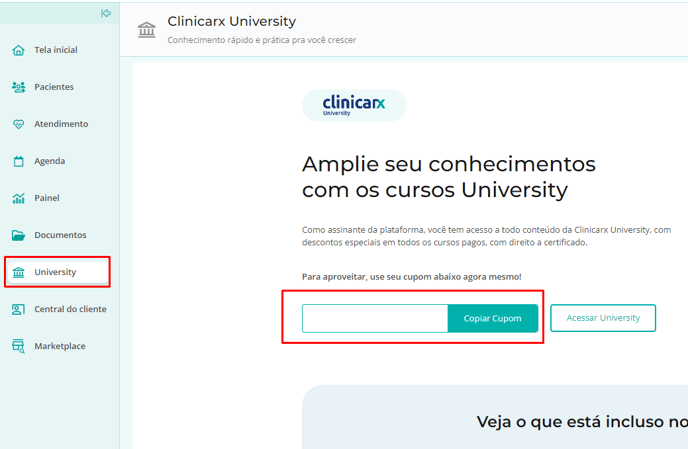Image resolution: width=688 pixels, height=449 pixels.
Task: Click the Agenda calendar icon
Action: point(18,161)
